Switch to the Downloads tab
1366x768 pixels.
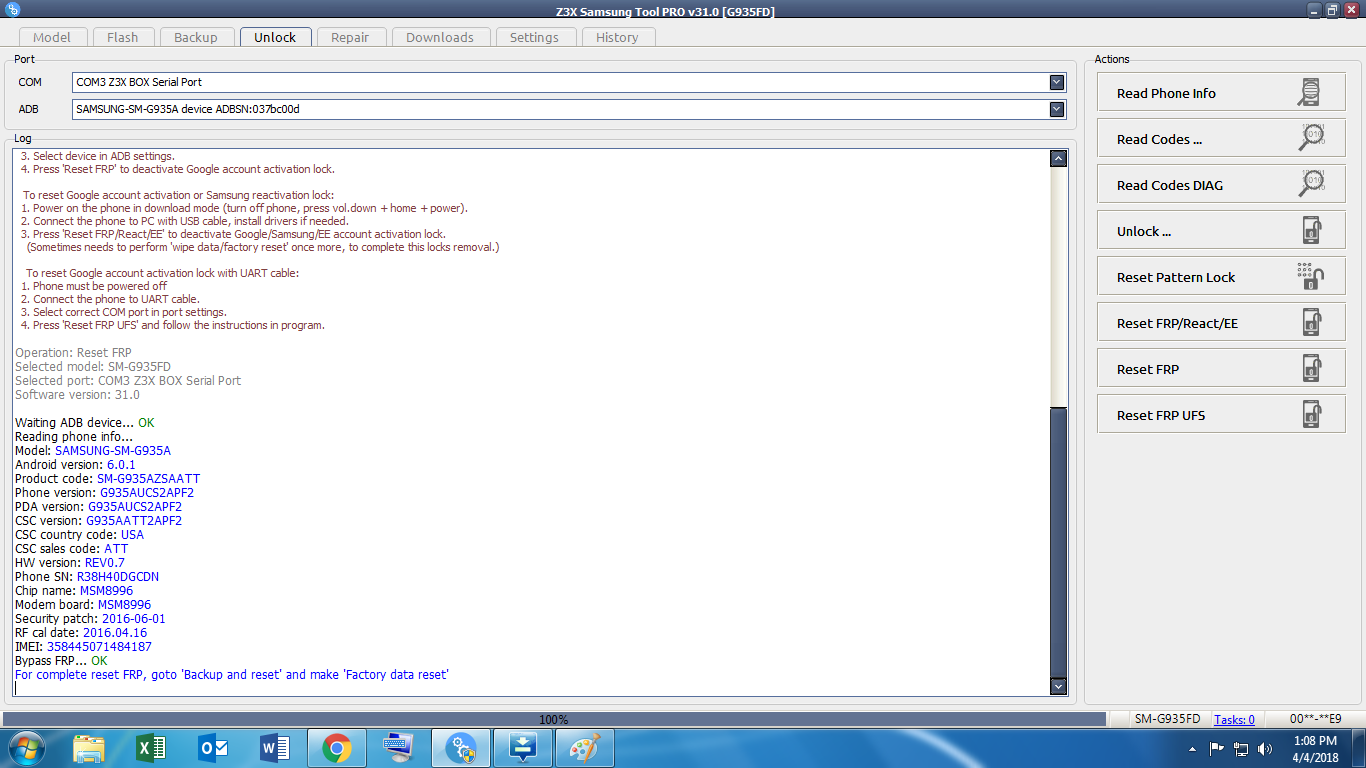[x=440, y=37]
